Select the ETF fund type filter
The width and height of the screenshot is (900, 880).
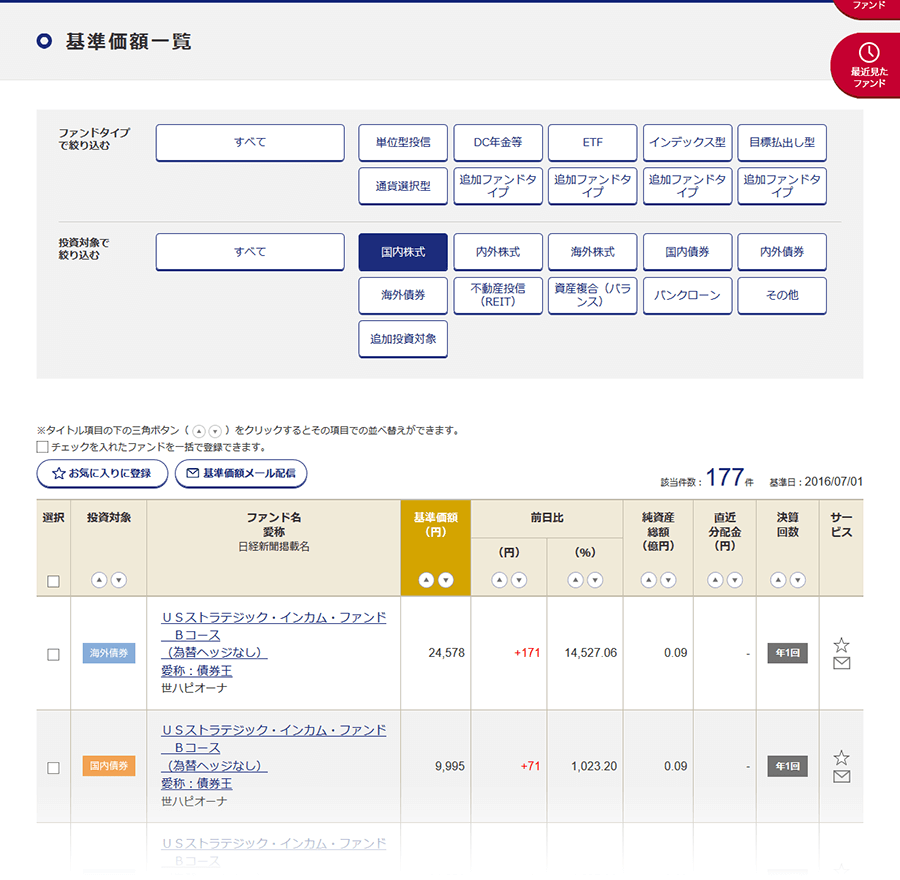[x=592, y=142]
